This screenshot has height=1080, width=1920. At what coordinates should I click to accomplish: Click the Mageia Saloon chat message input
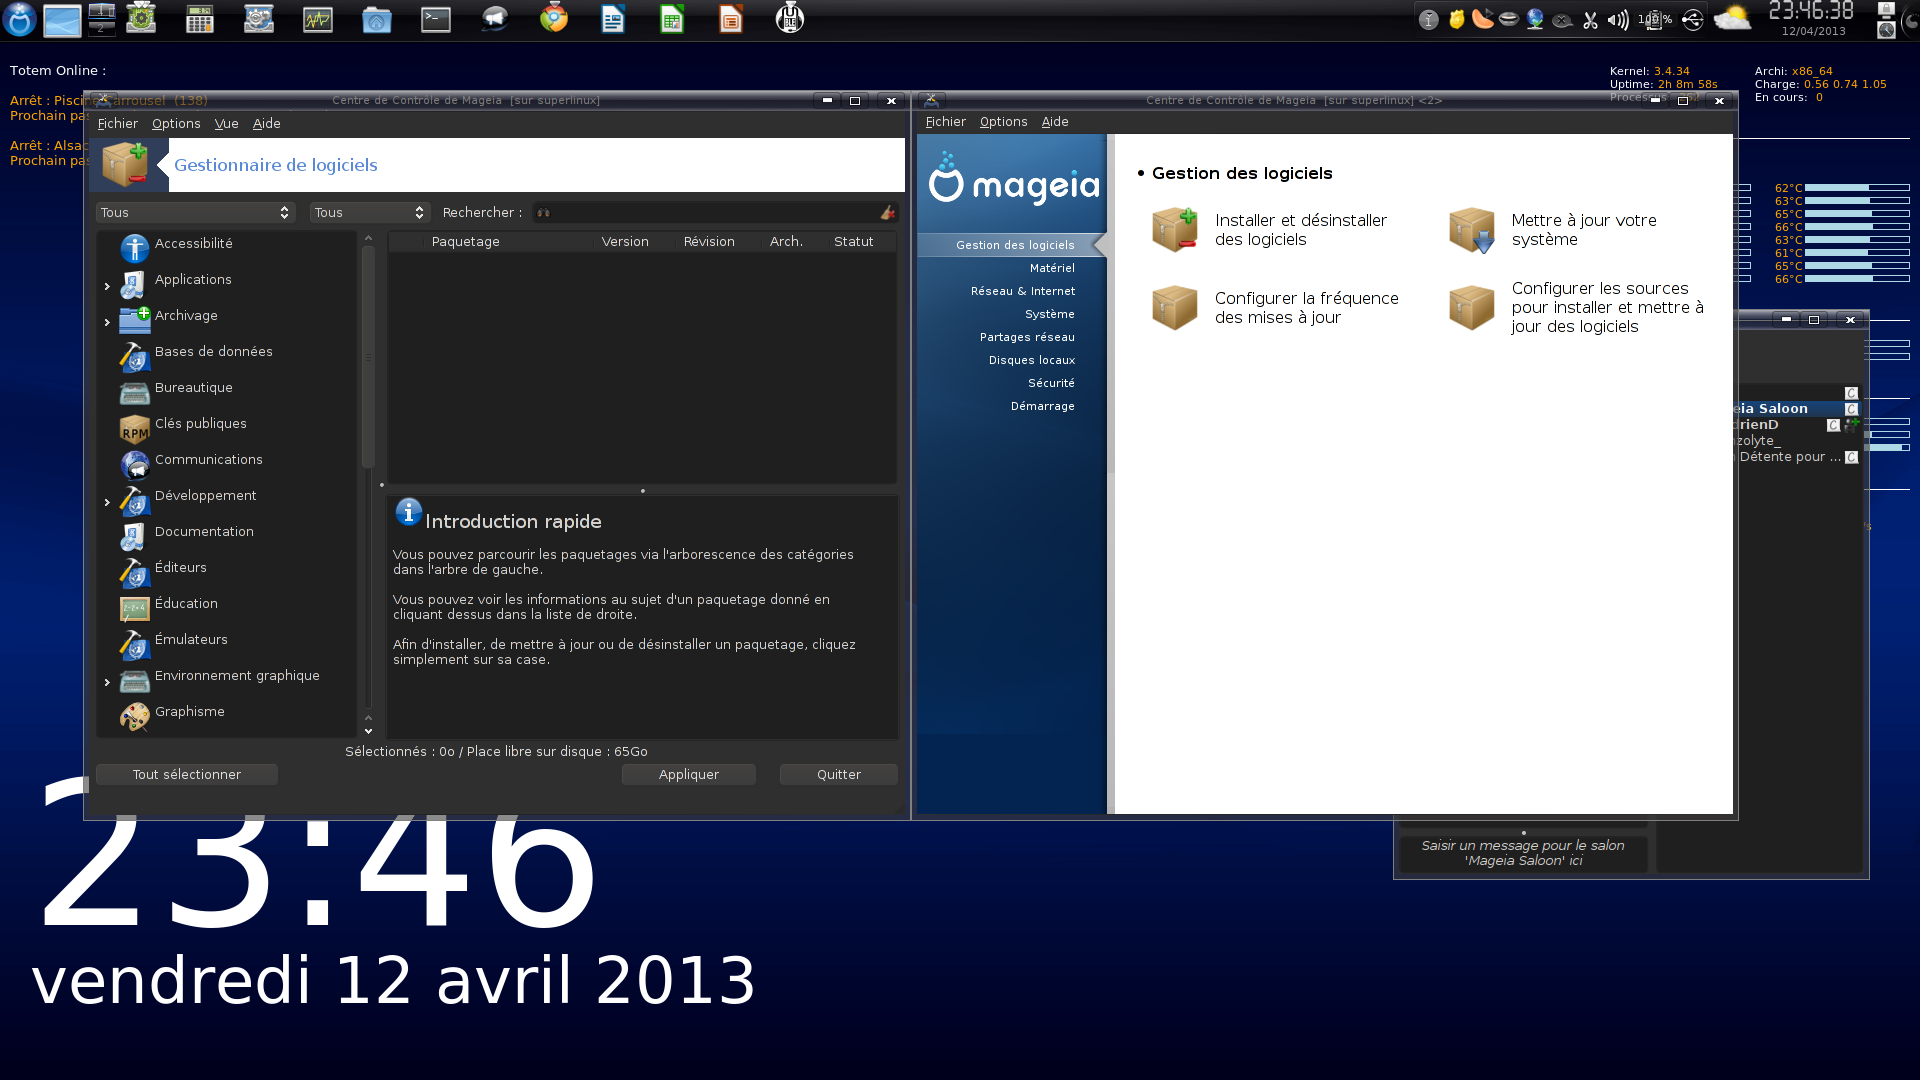point(1523,853)
